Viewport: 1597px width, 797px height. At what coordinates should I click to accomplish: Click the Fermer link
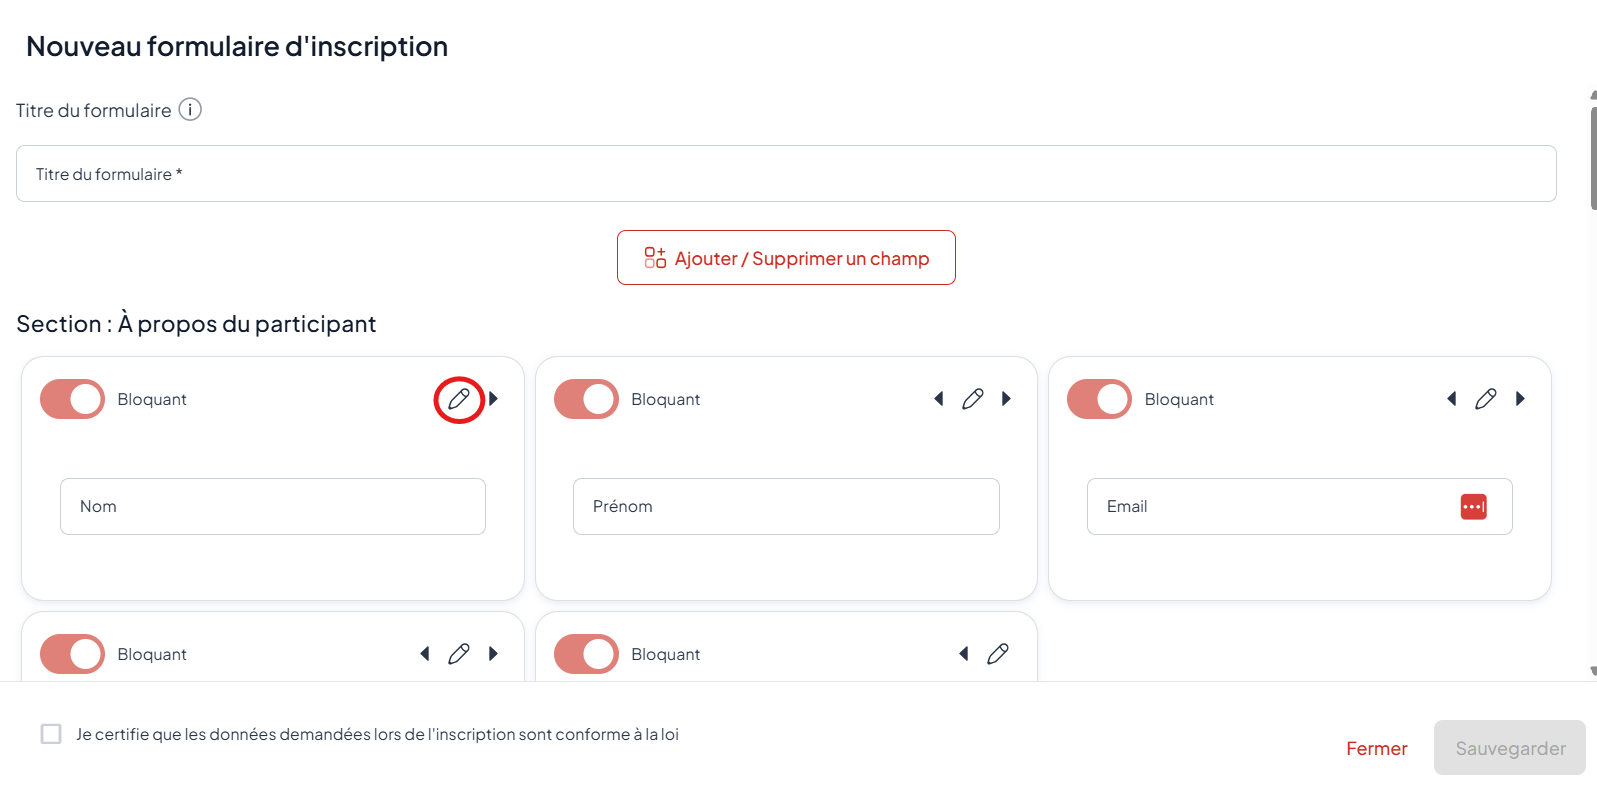click(x=1376, y=748)
